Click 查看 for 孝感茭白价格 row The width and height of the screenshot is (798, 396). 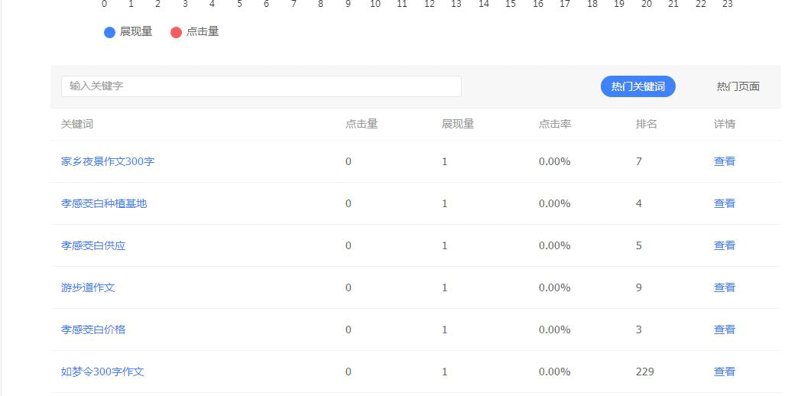pos(724,329)
